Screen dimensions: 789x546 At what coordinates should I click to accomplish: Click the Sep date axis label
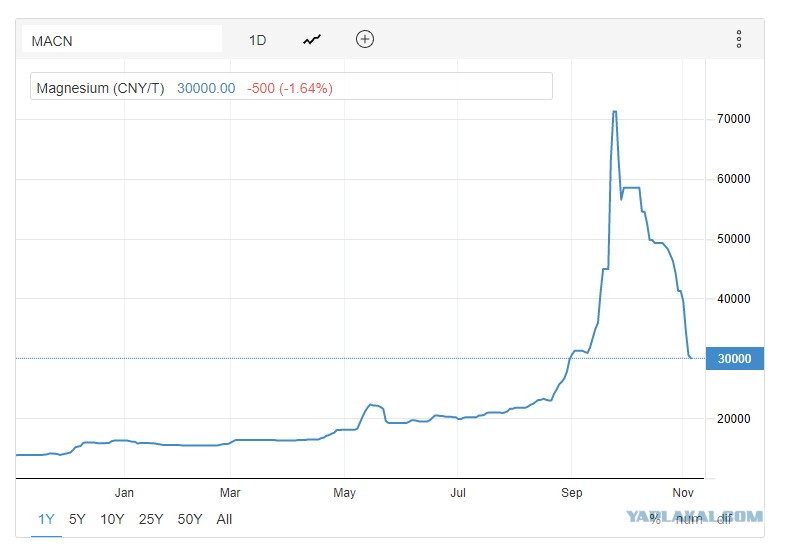pyautogui.click(x=572, y=493)
